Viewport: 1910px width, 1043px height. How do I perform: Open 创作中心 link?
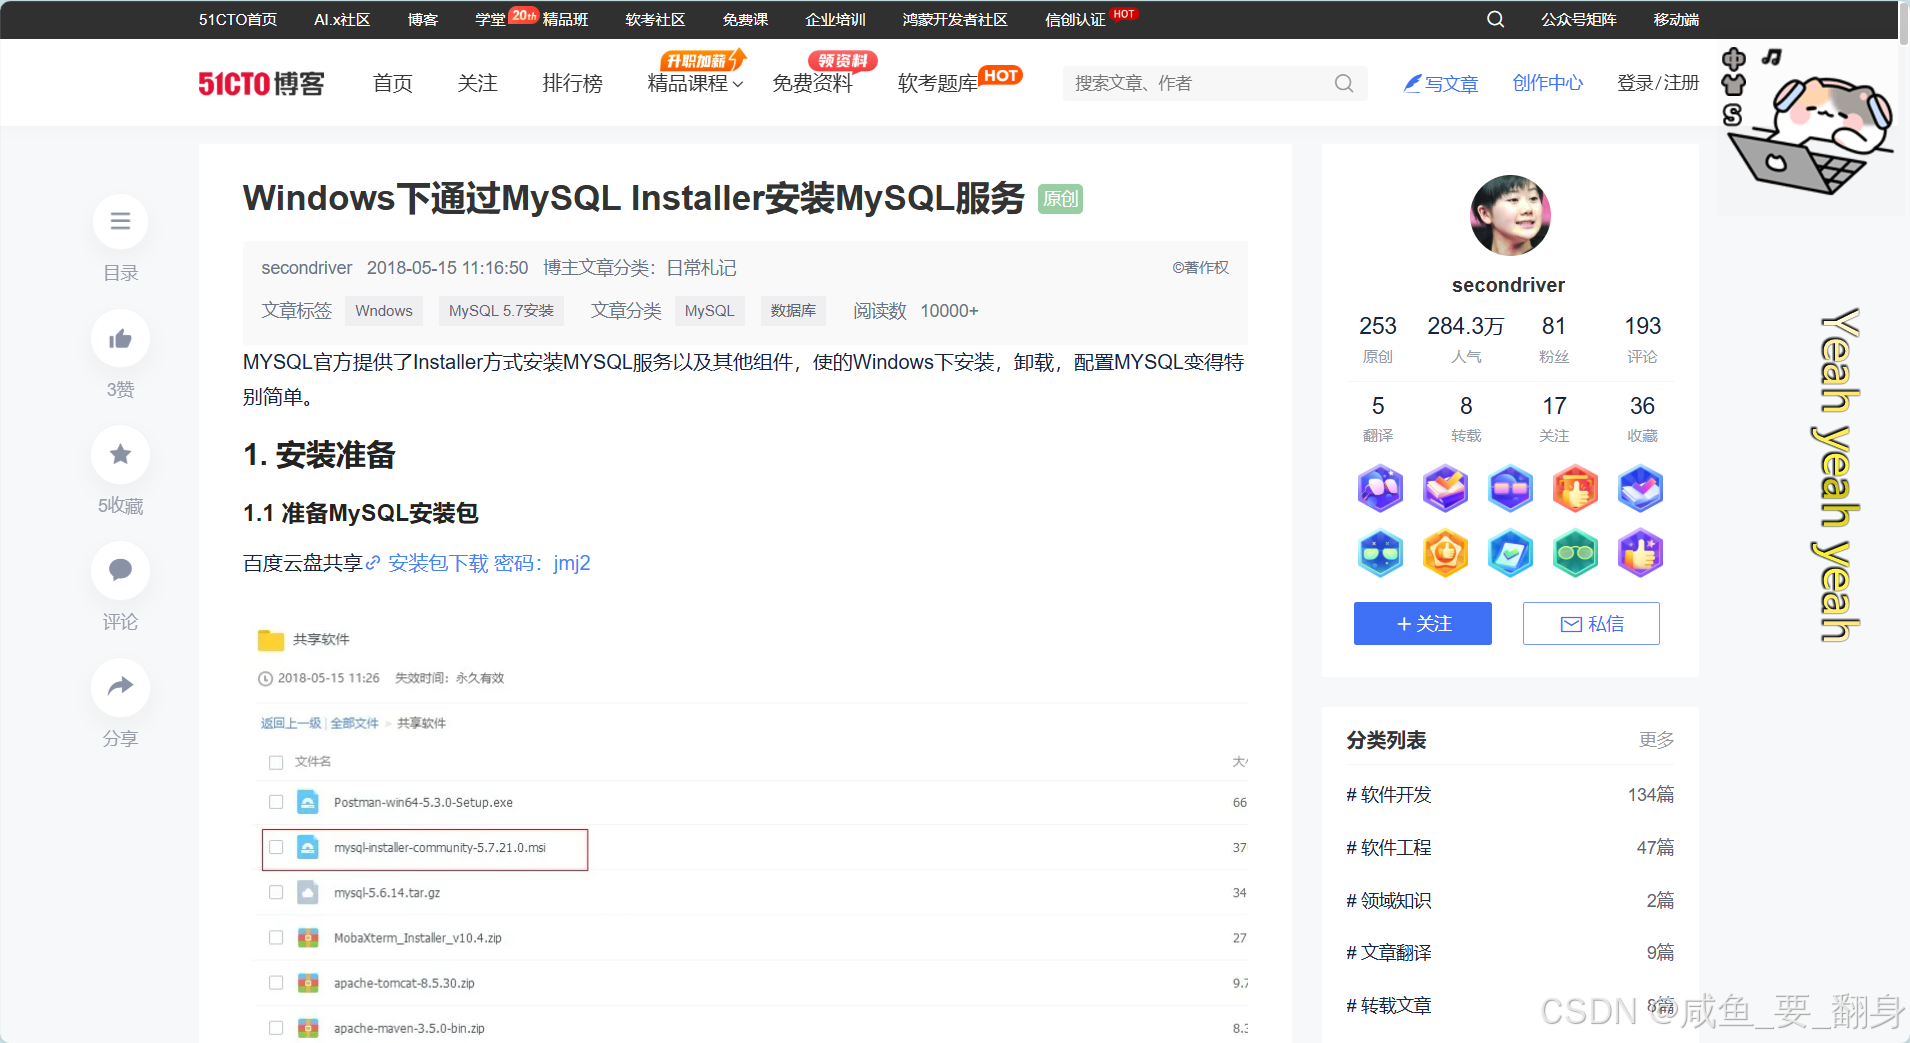[x=1548, y=83]
